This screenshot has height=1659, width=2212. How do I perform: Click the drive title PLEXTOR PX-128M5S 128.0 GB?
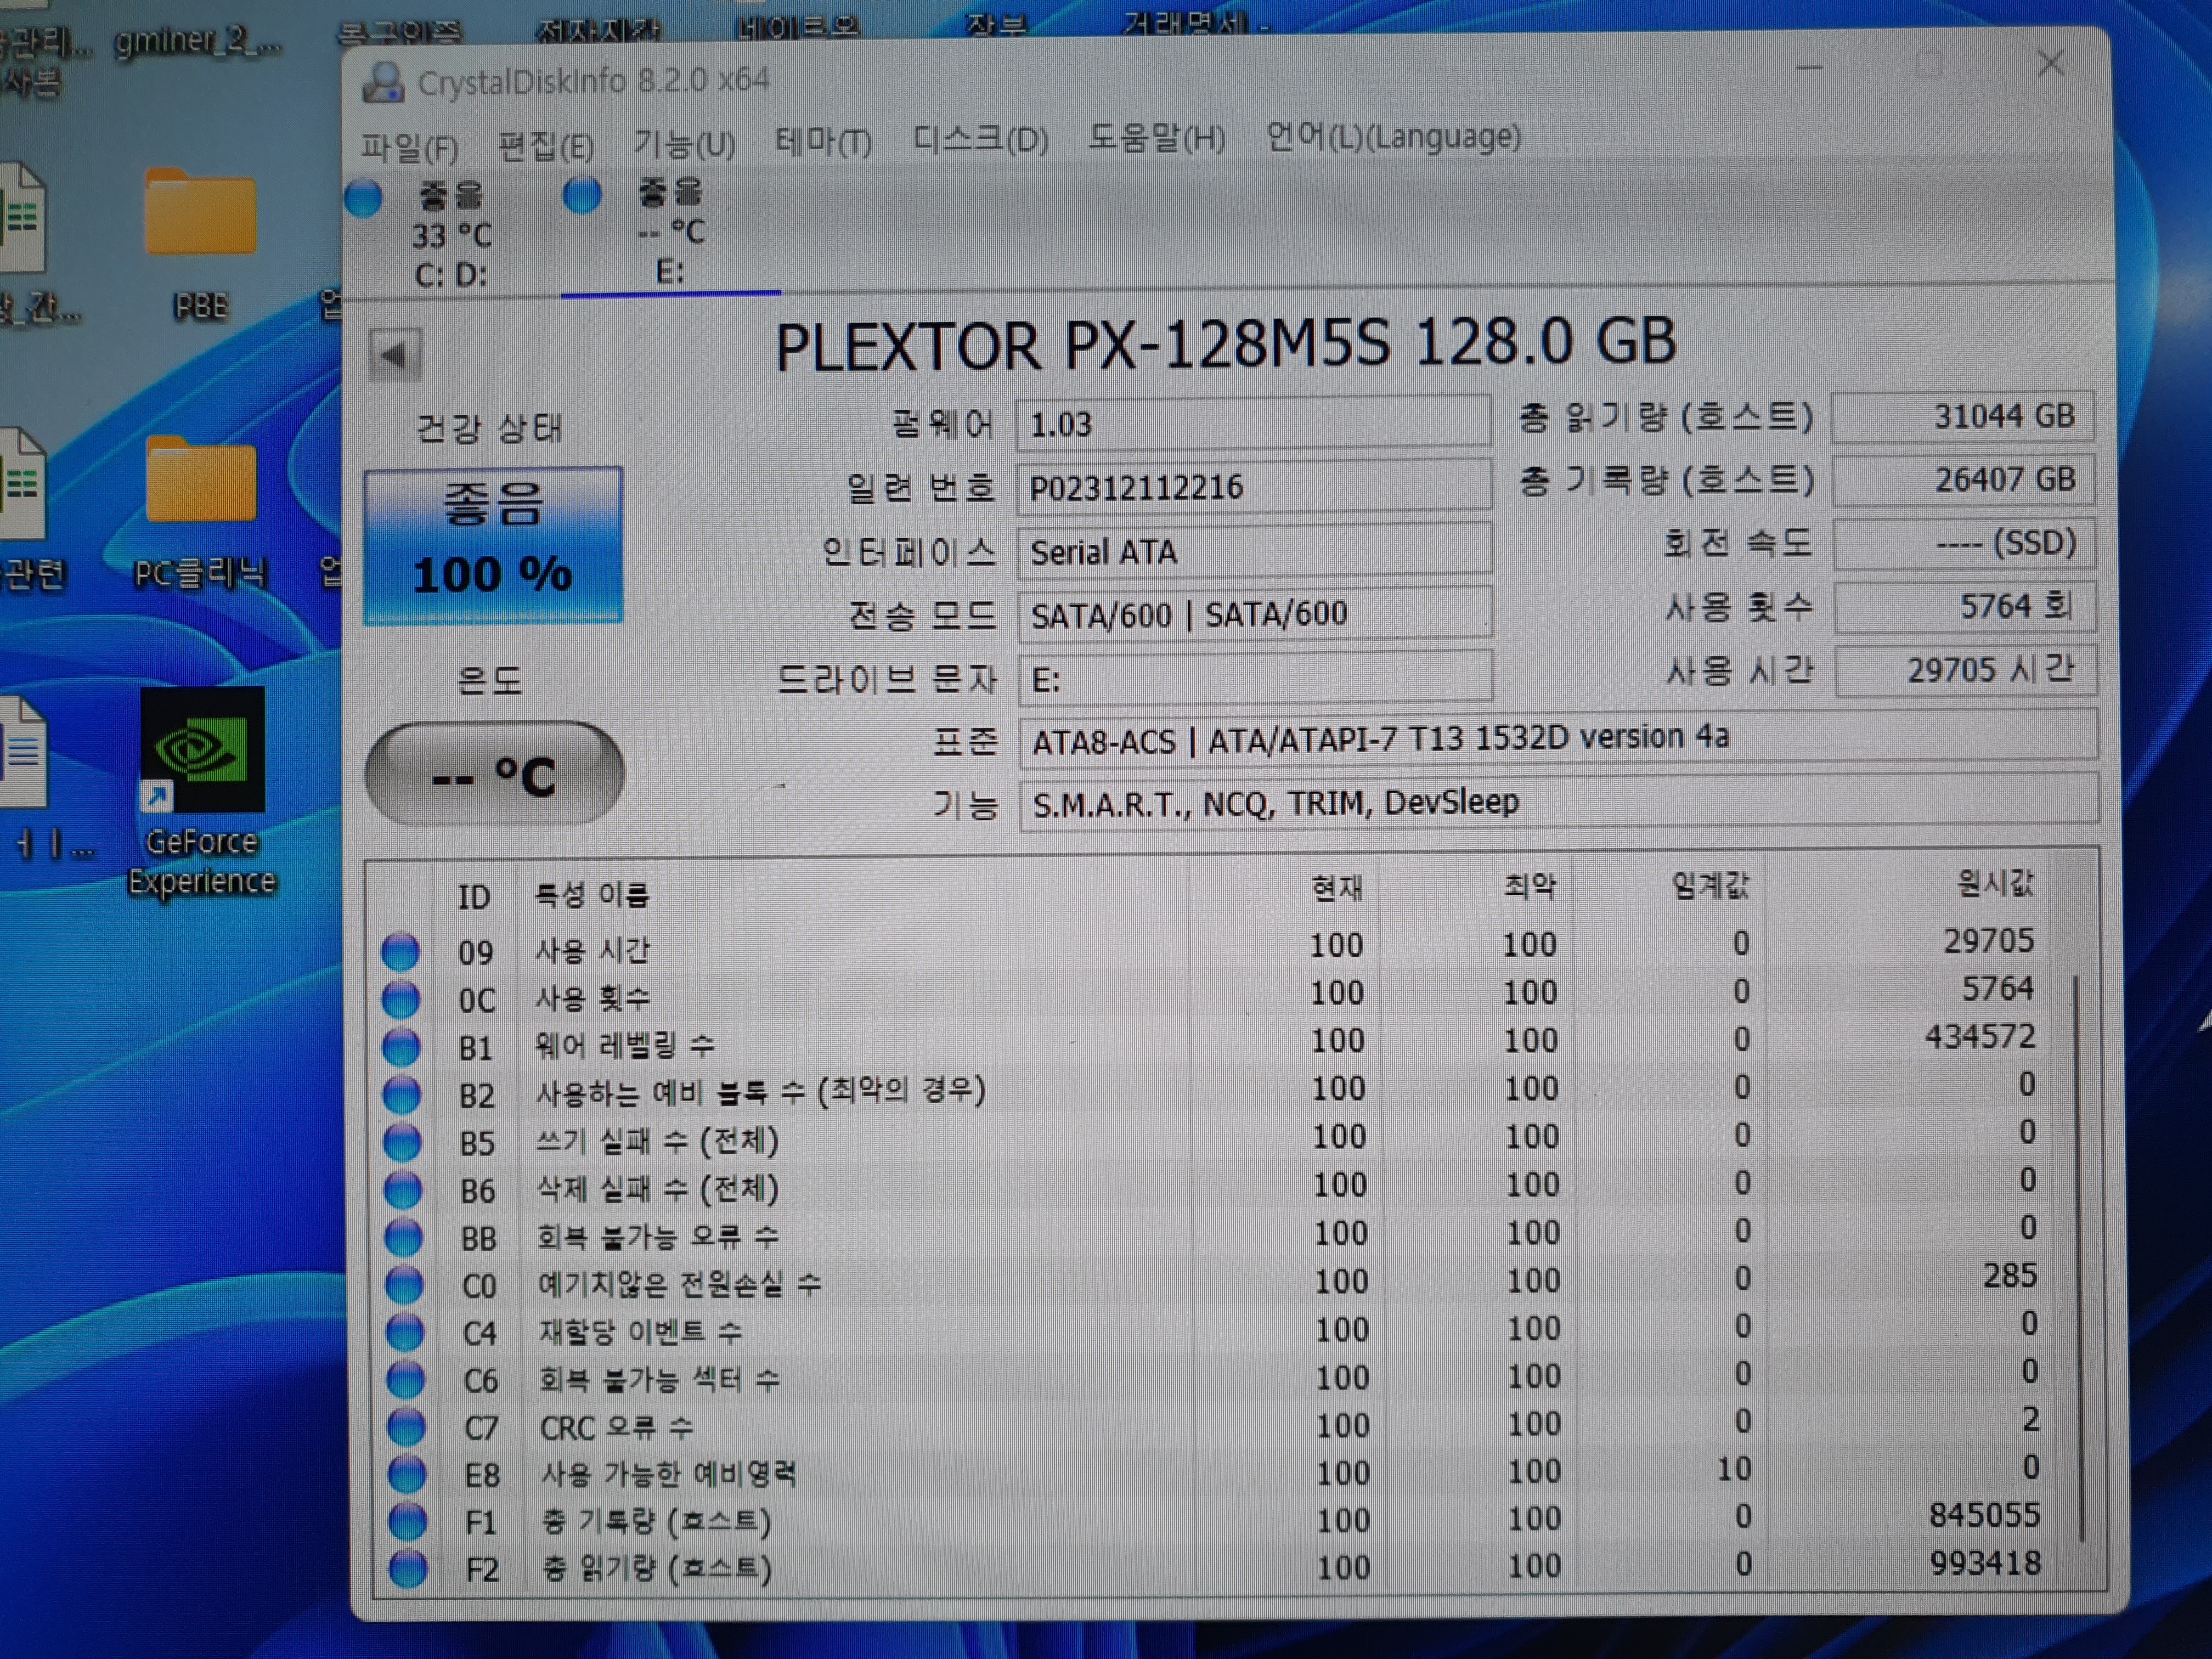[1226, 343]
